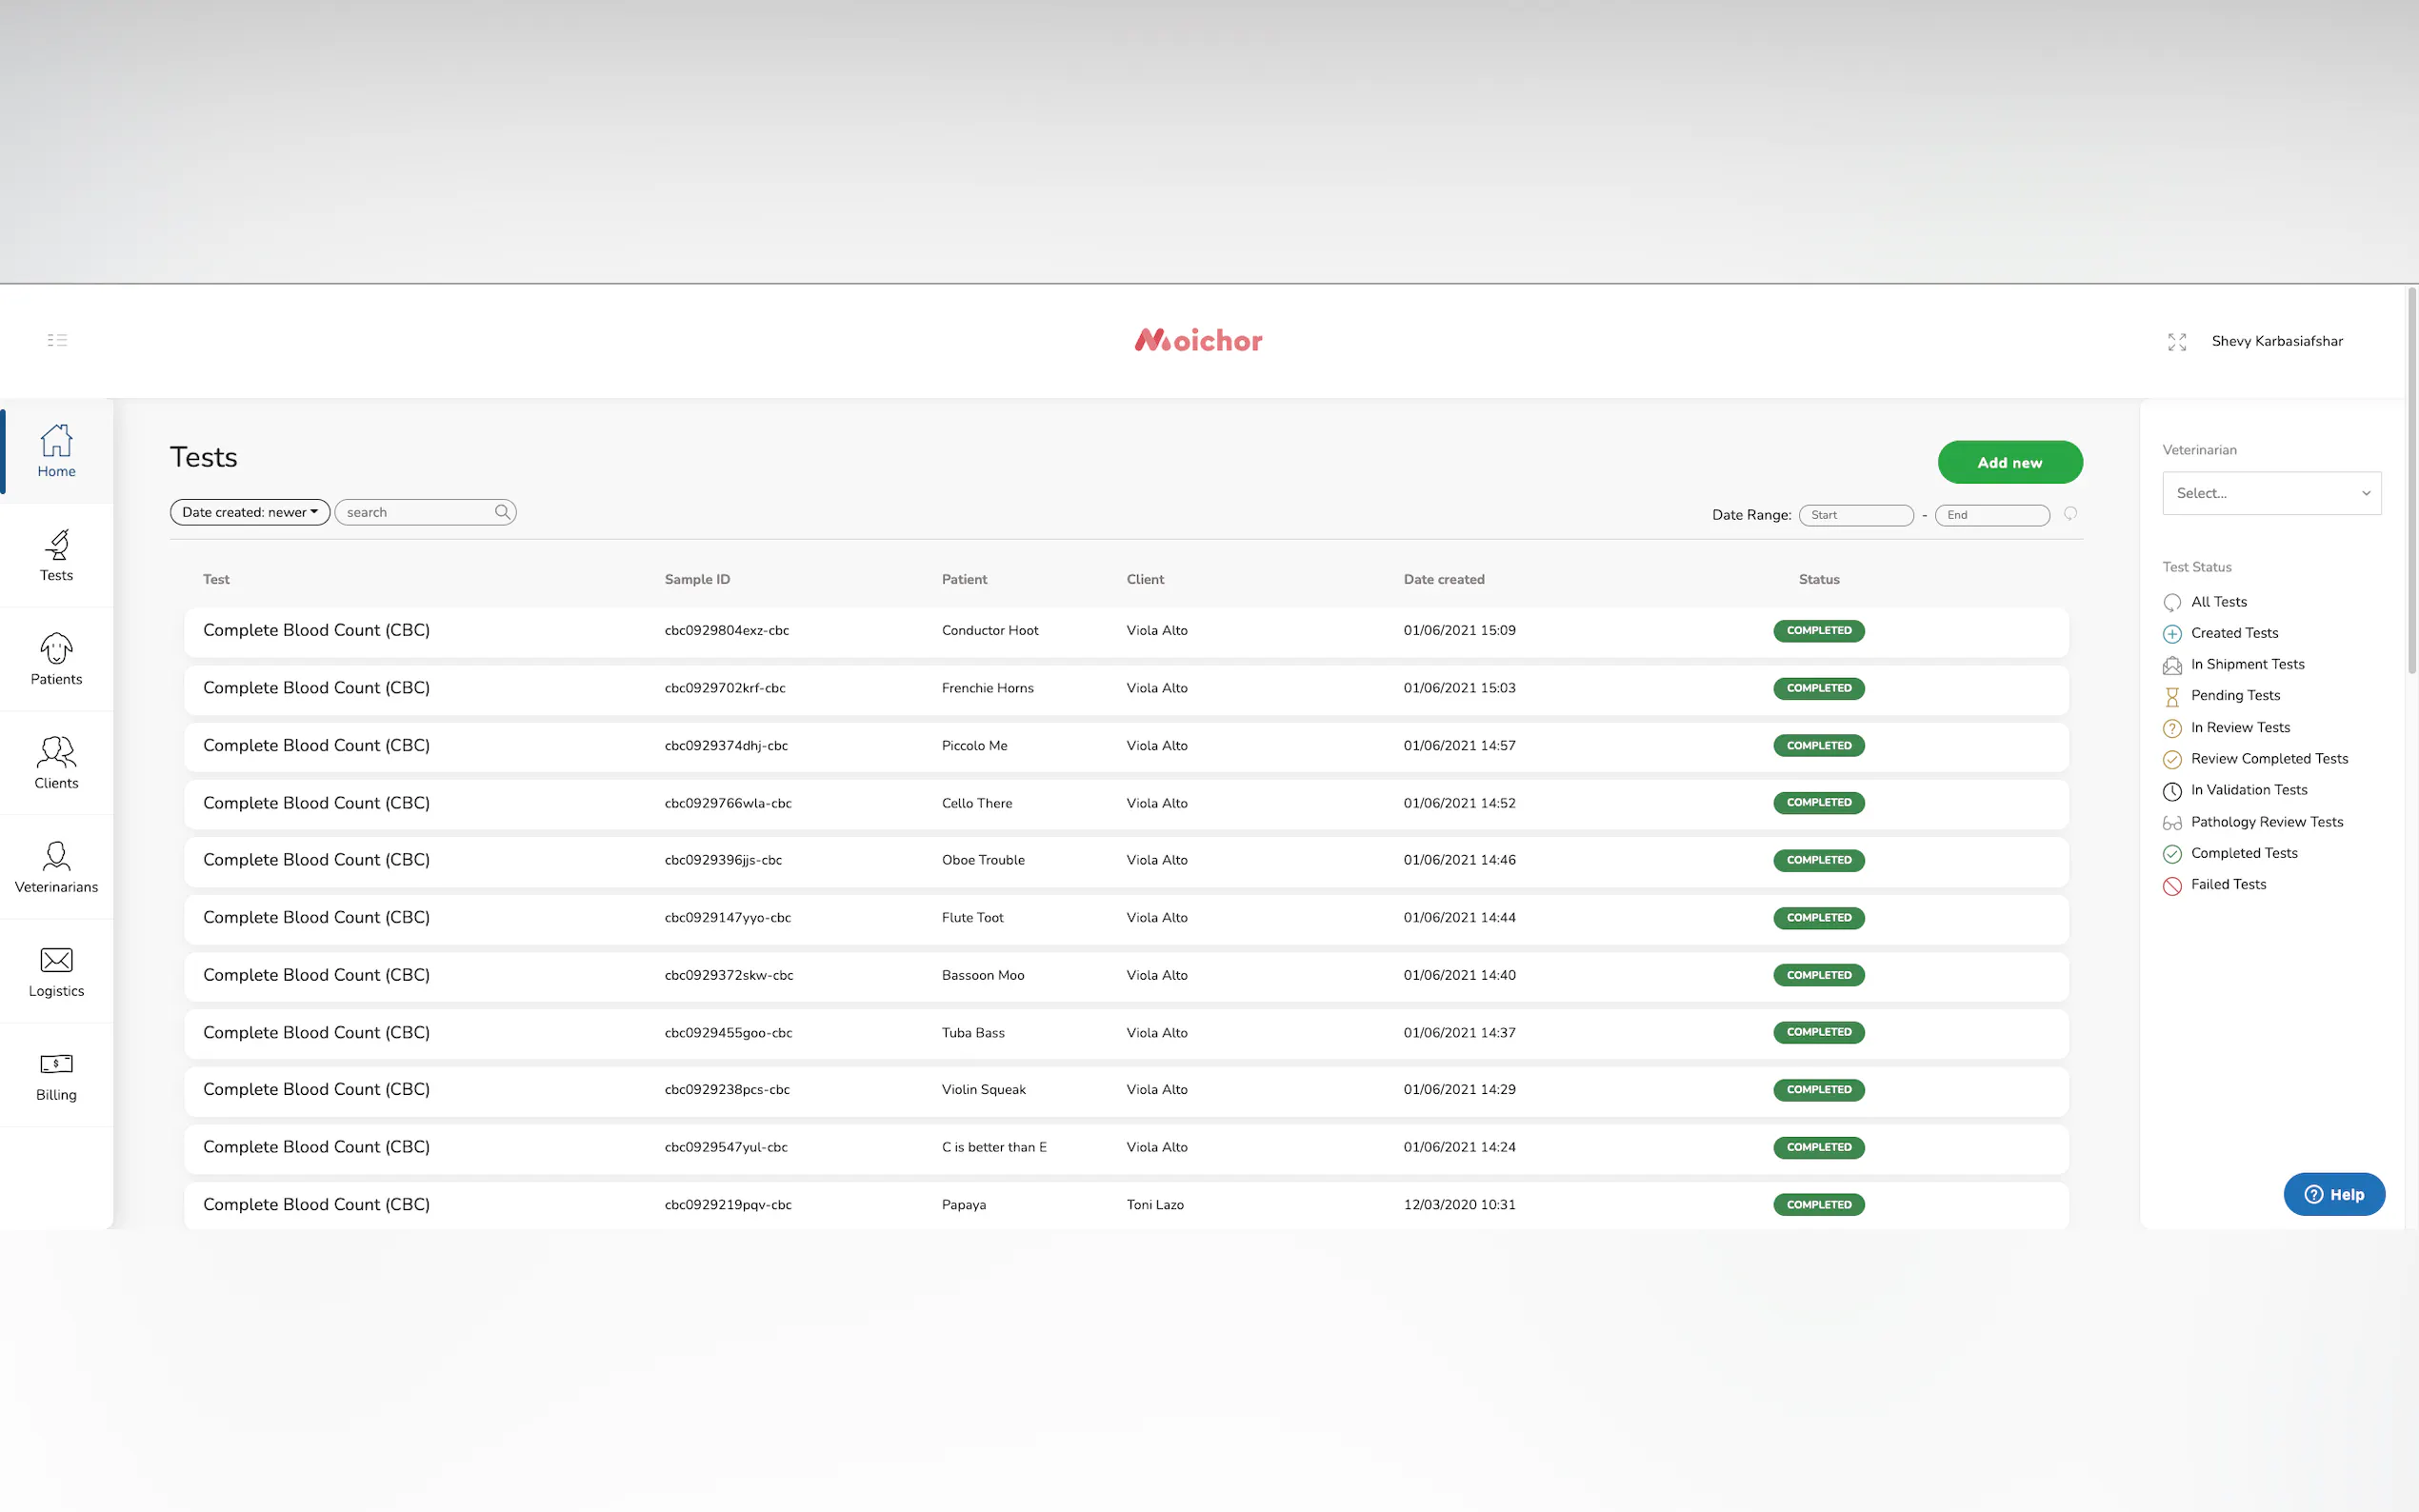Go to the Home tab in sidebar

[x=56, y=451]
